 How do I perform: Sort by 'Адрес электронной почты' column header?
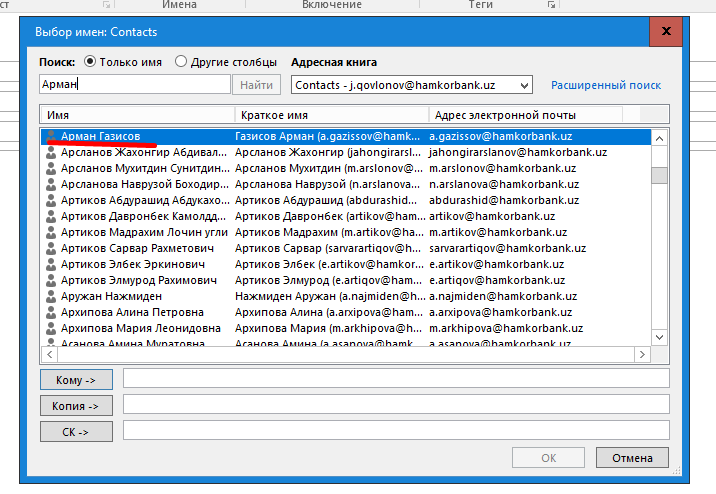[526, 115]
